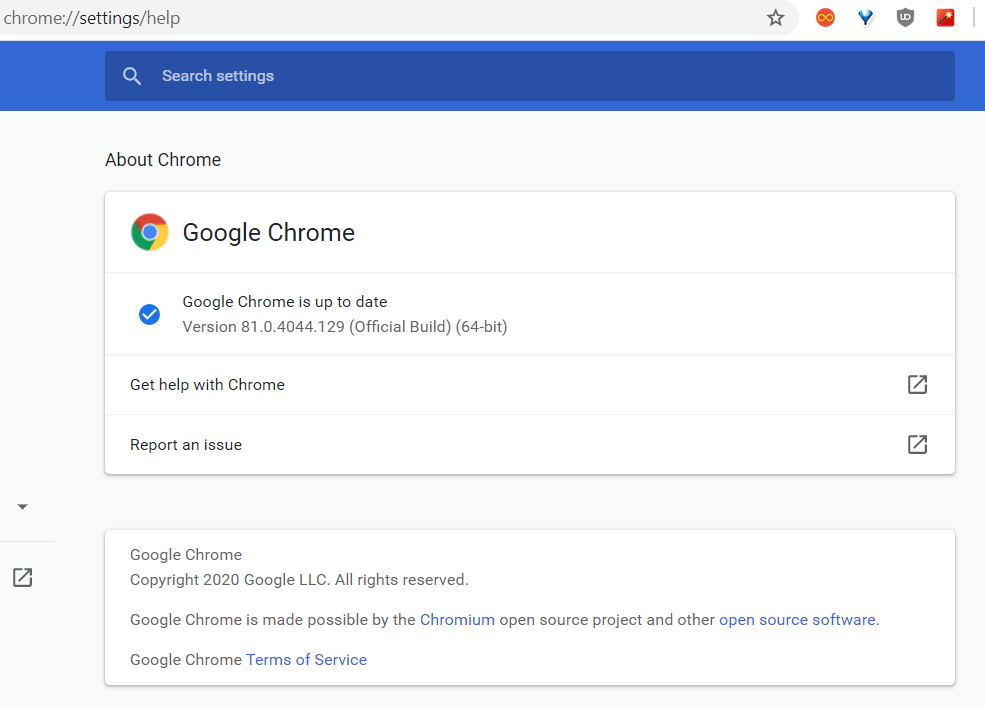
Task: Open the red infinity extension icon
Action: pos(825,18)
